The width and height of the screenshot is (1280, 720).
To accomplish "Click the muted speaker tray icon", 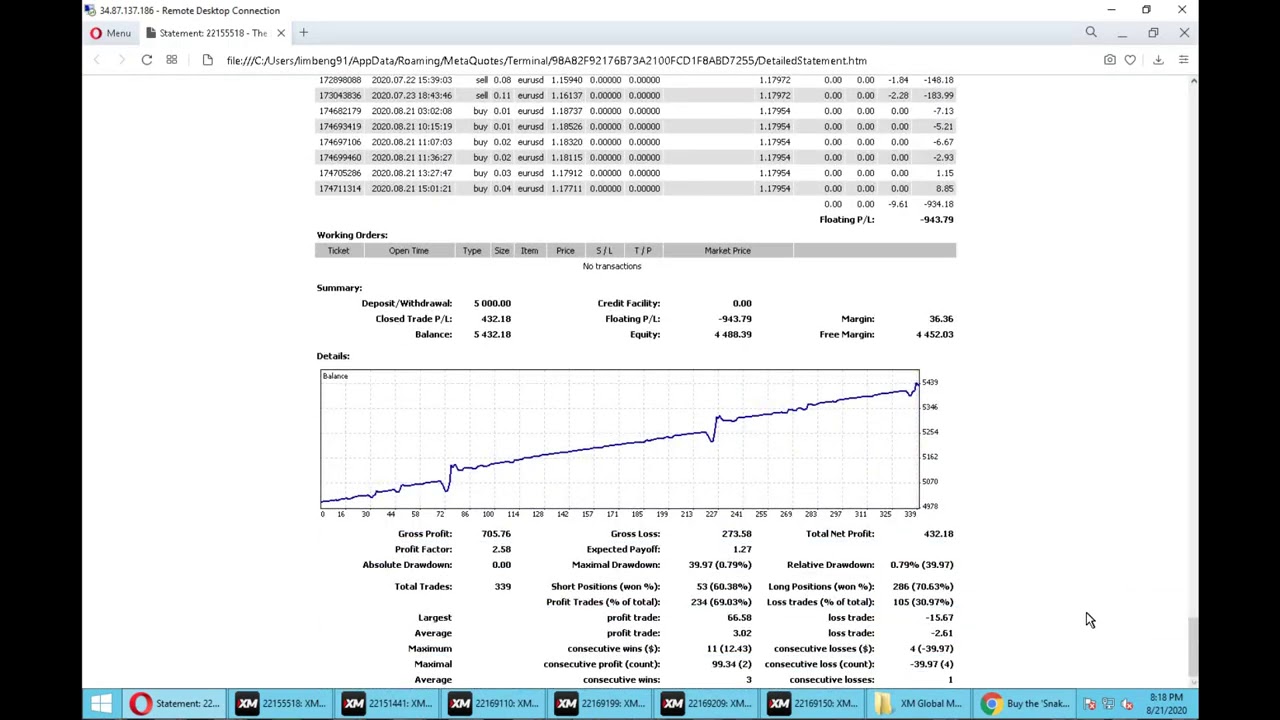I will [1126, 704].
